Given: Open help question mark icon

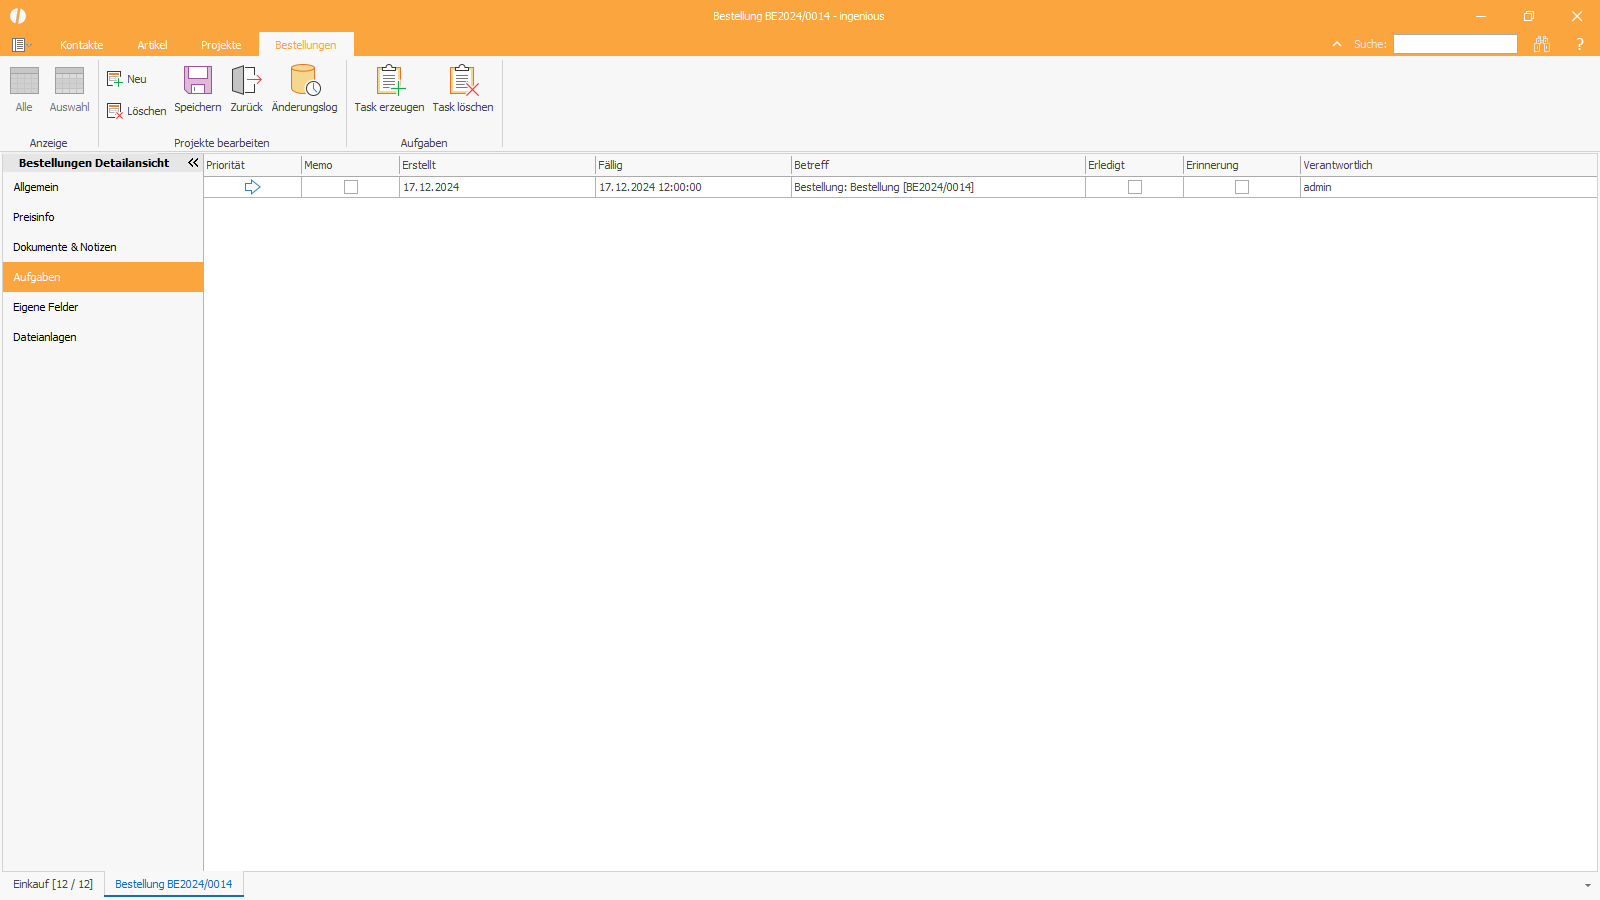Looking at the screenshot, I should [1580, 44].
